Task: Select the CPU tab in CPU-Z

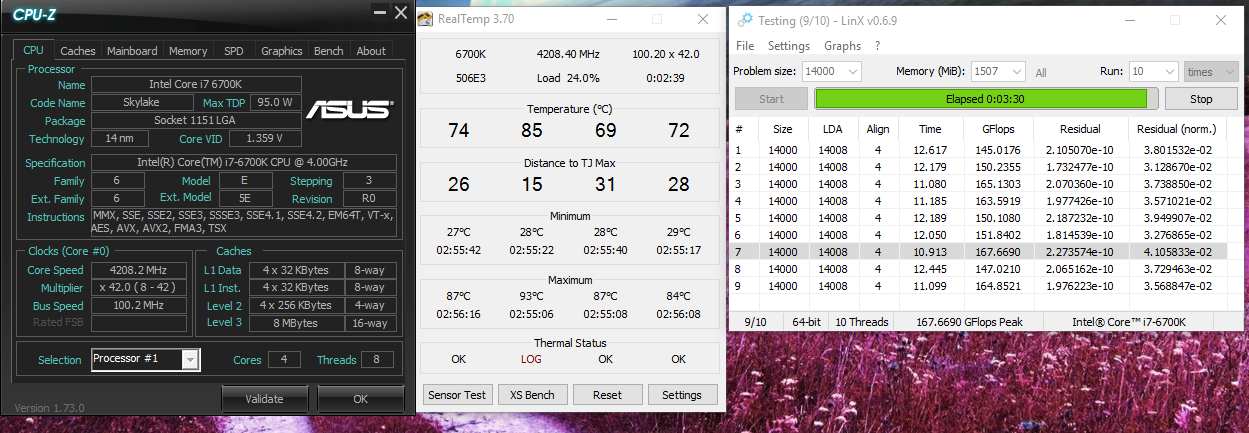Action: [33, 50]
